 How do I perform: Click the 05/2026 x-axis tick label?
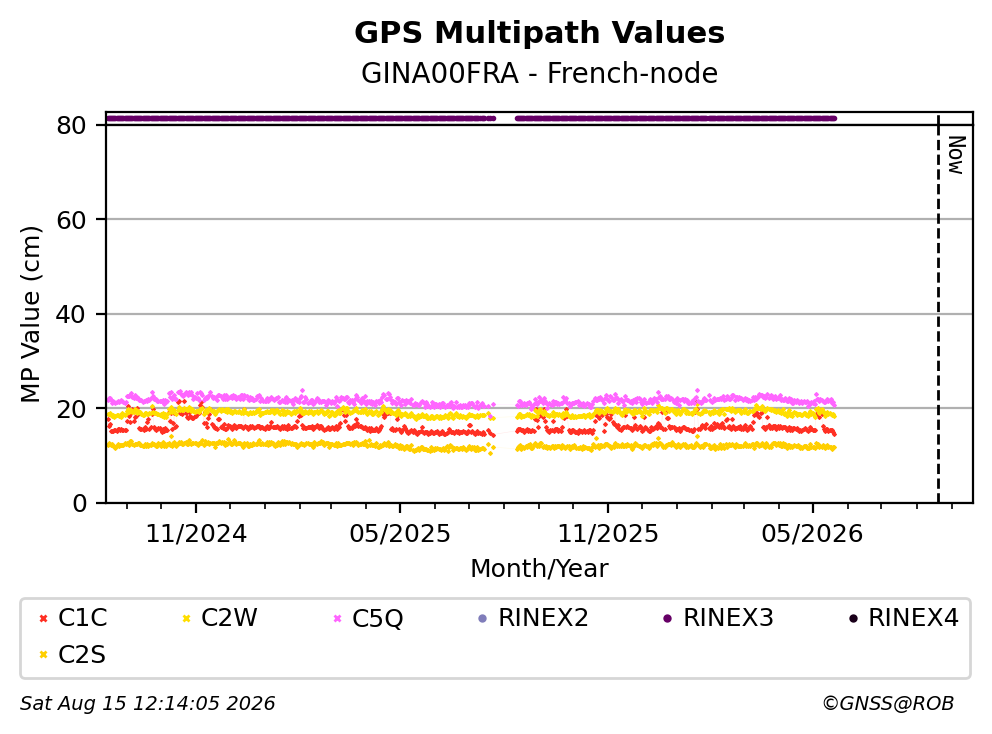(x=812, y=534)
